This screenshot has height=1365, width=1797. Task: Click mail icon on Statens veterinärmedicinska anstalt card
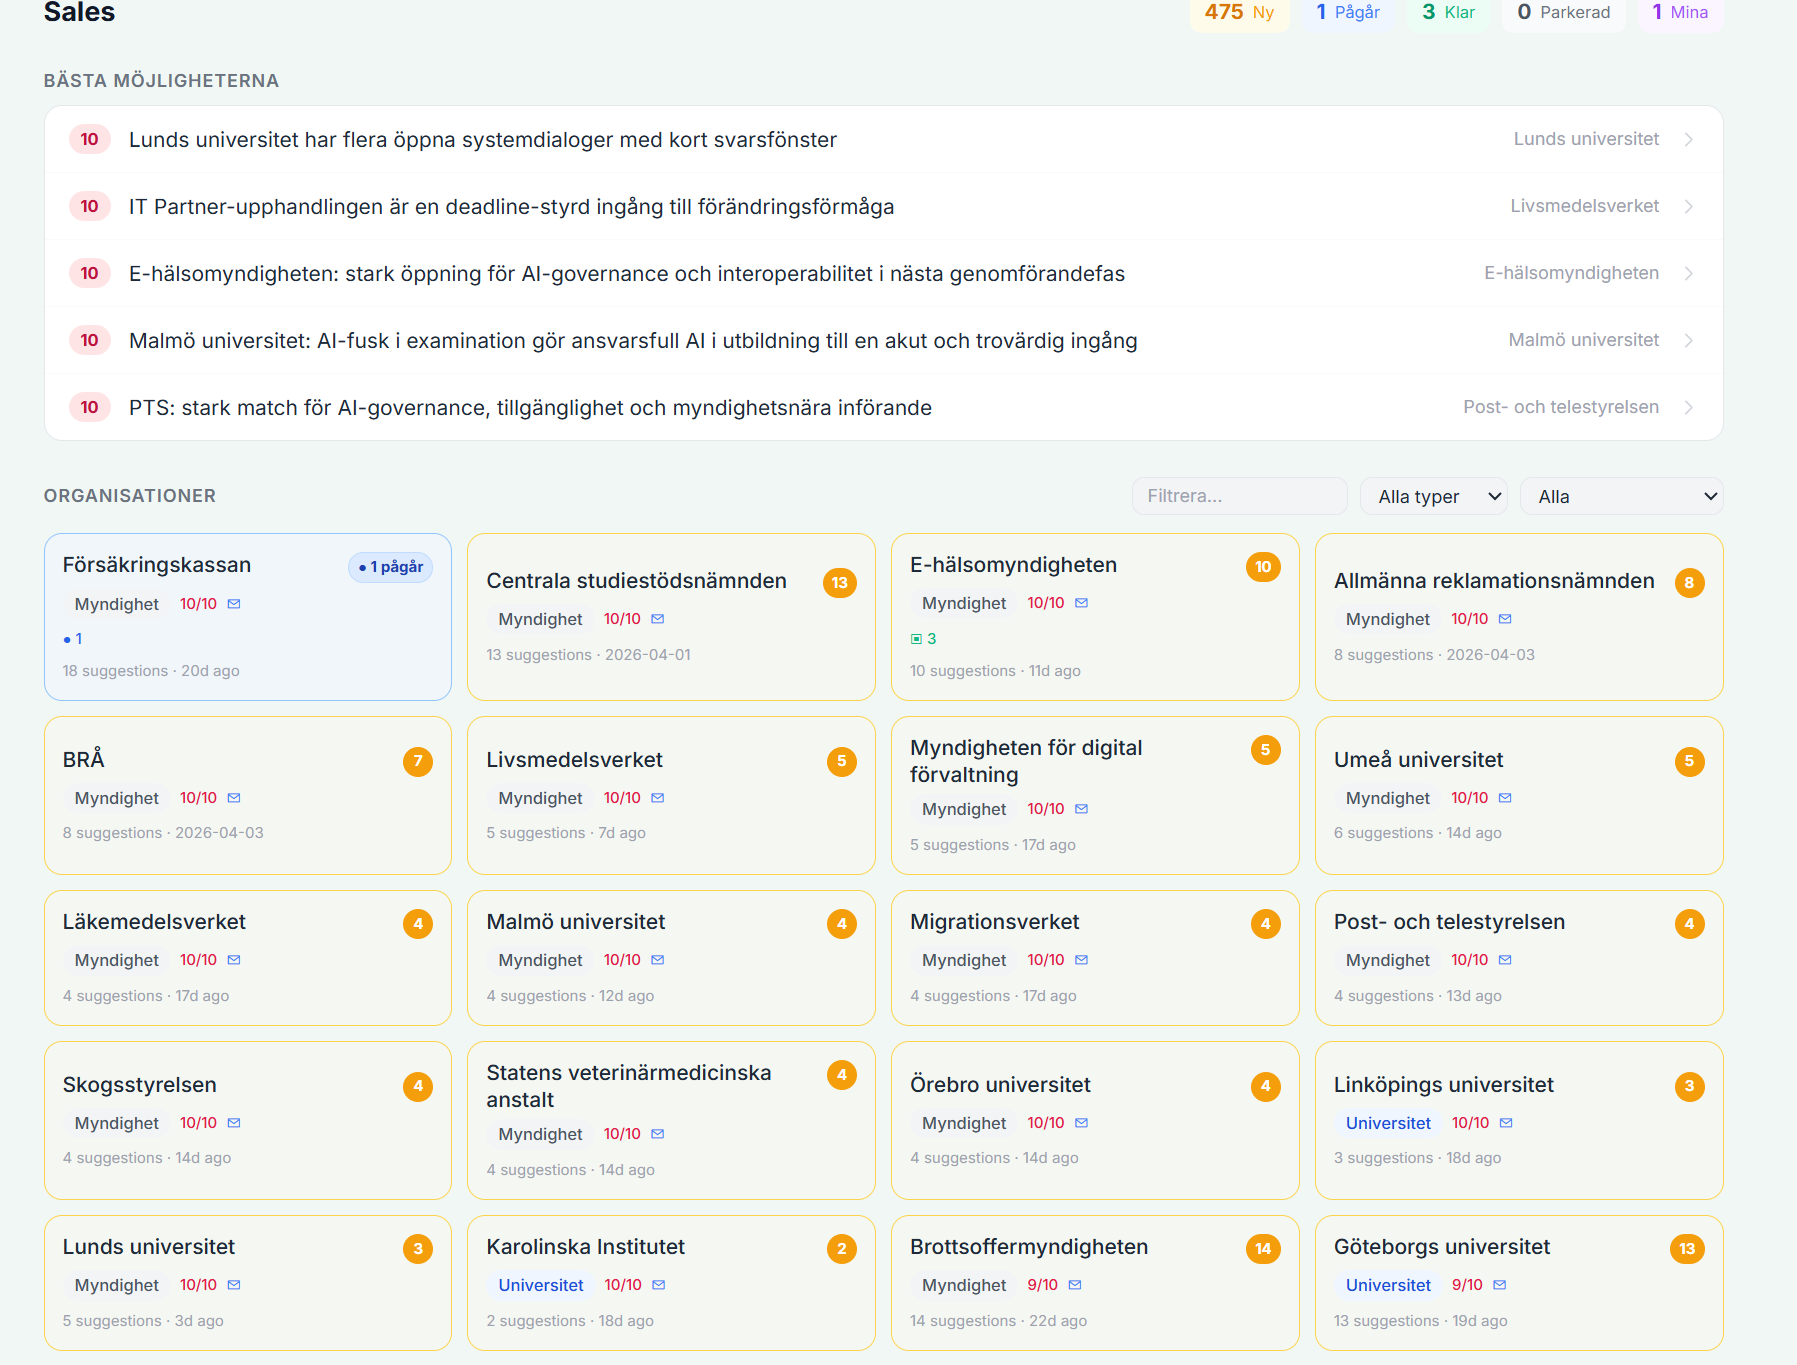click(x=658, y=1134)
